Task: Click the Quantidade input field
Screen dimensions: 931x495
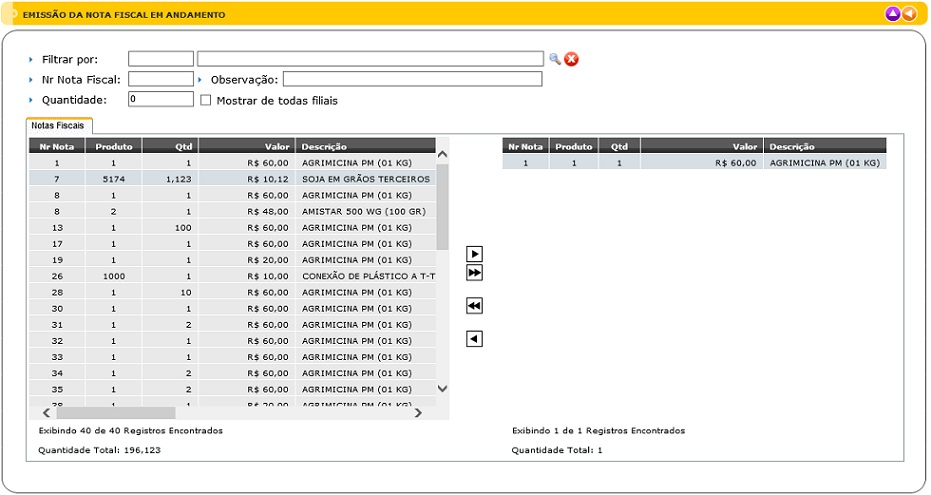Action: 160,99
